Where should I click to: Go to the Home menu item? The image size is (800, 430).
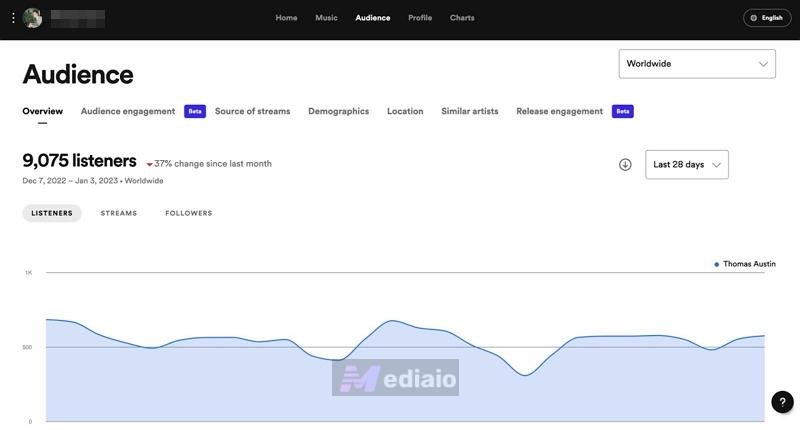[286, 18]
